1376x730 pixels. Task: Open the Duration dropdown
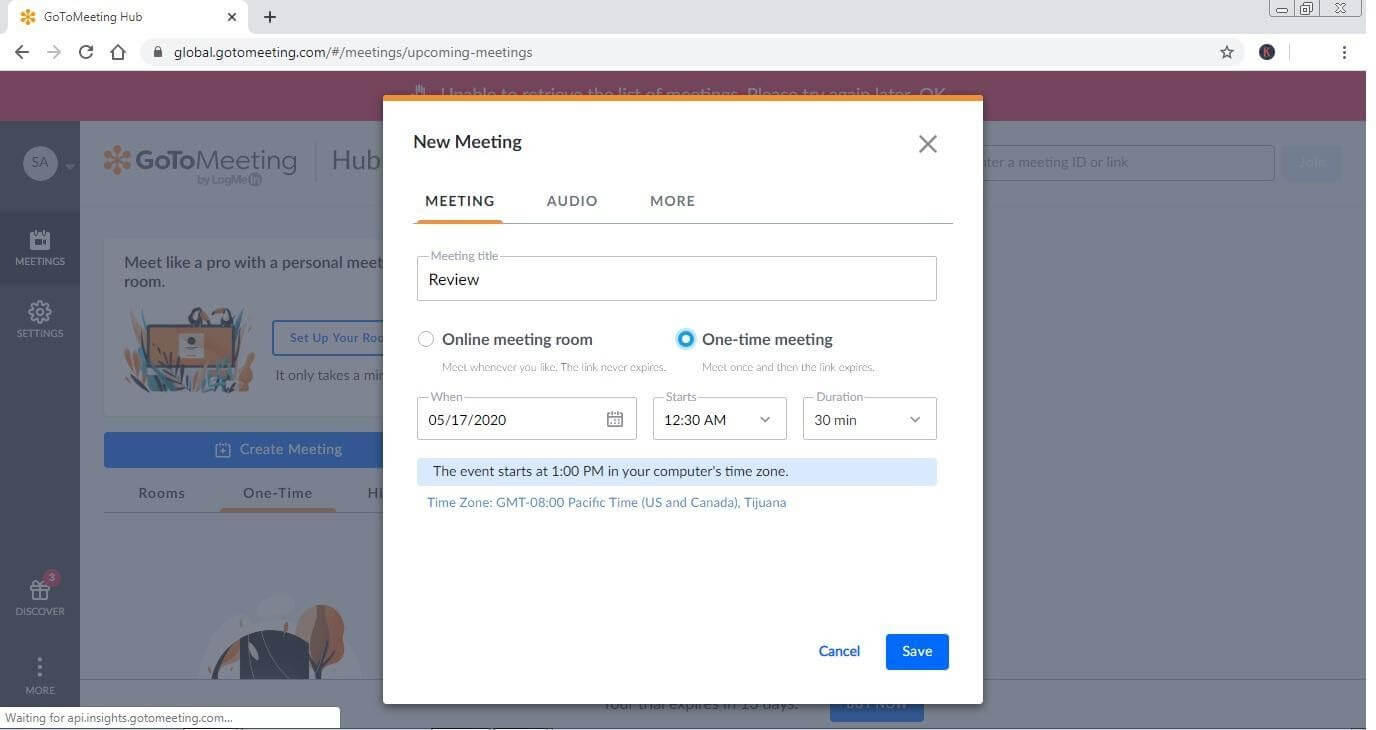tap(914, 419)
